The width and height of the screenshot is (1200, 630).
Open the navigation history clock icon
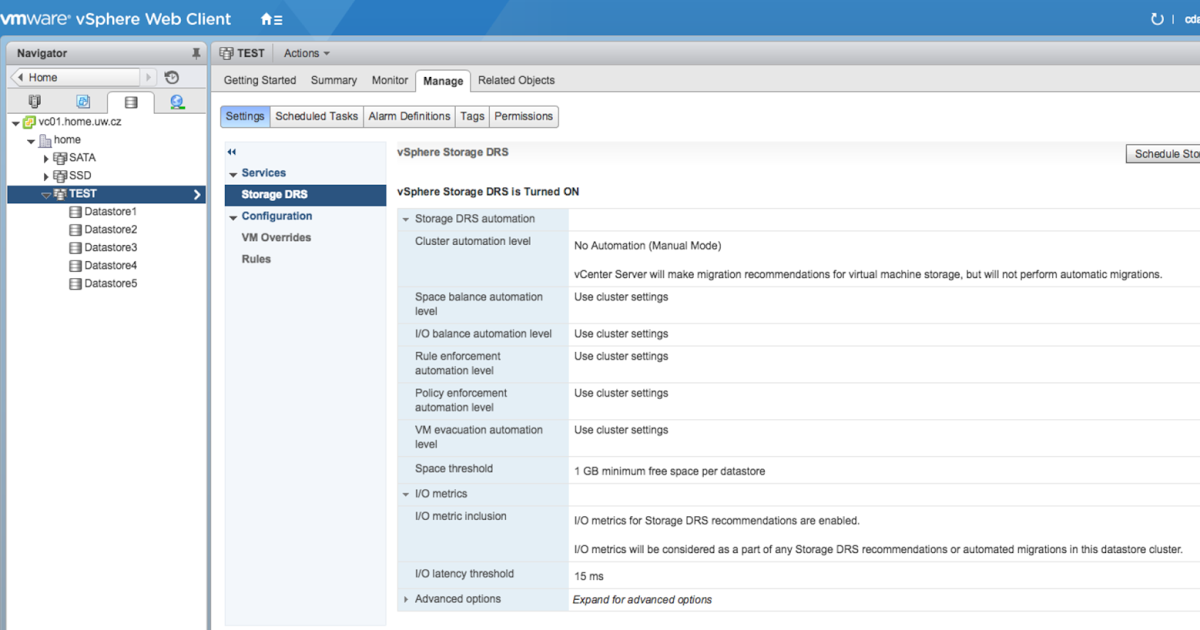[x=172, y=78]
